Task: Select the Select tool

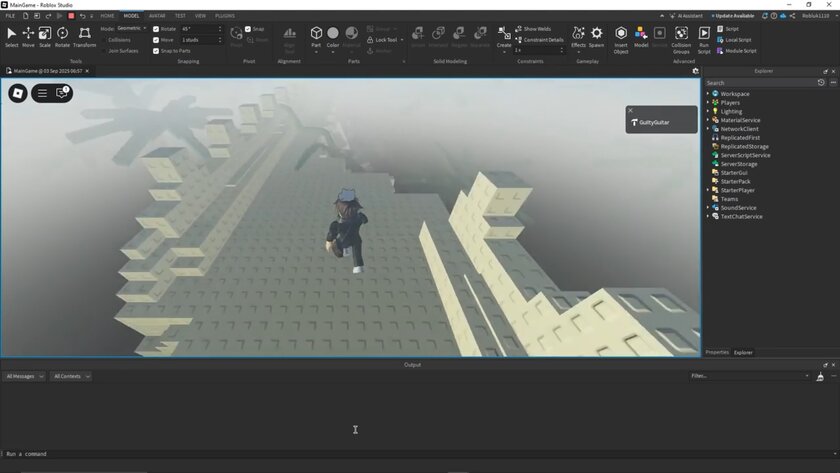Action: click(11, 37)
